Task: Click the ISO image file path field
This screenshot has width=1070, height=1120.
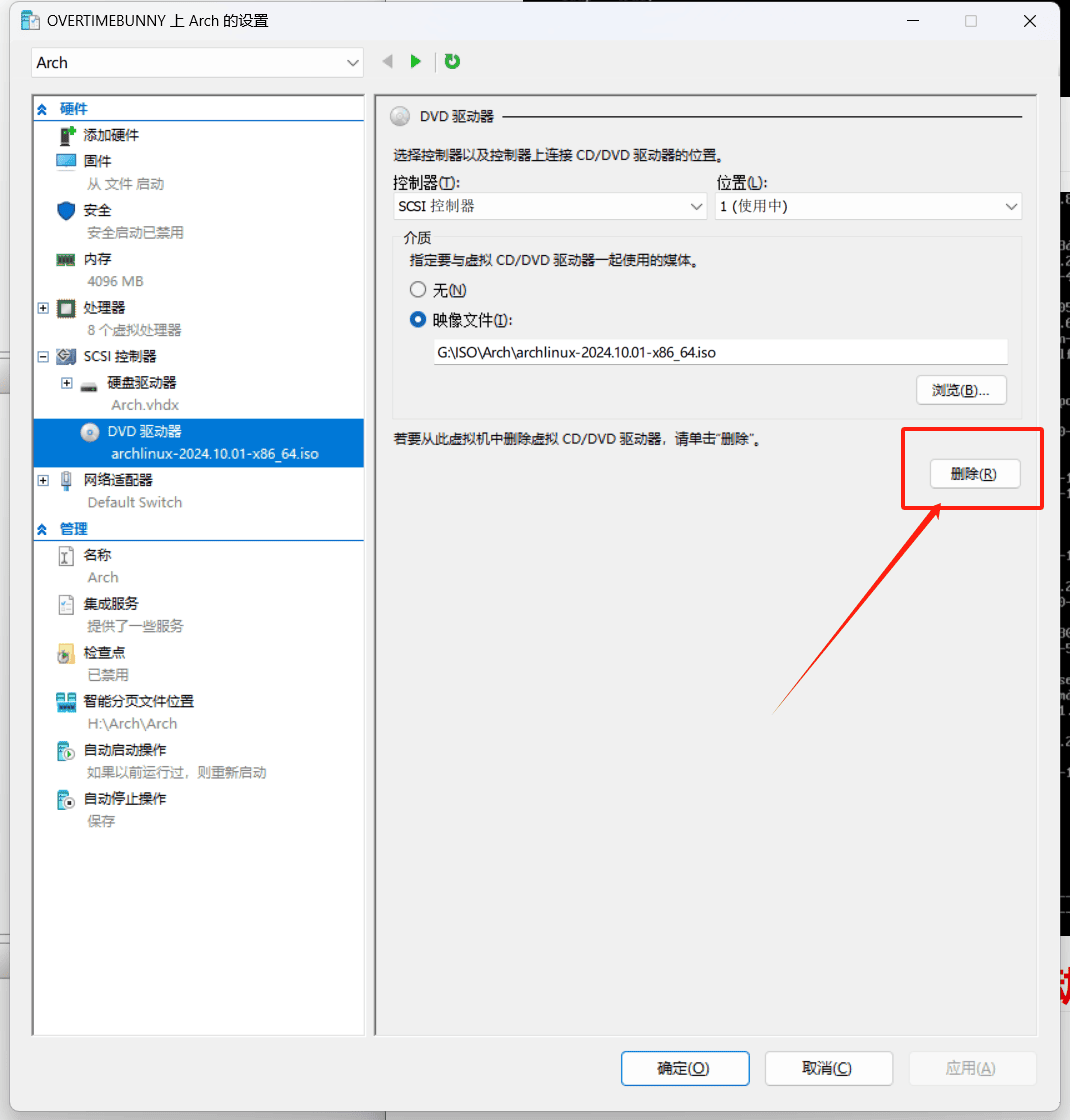Action: 720,353
